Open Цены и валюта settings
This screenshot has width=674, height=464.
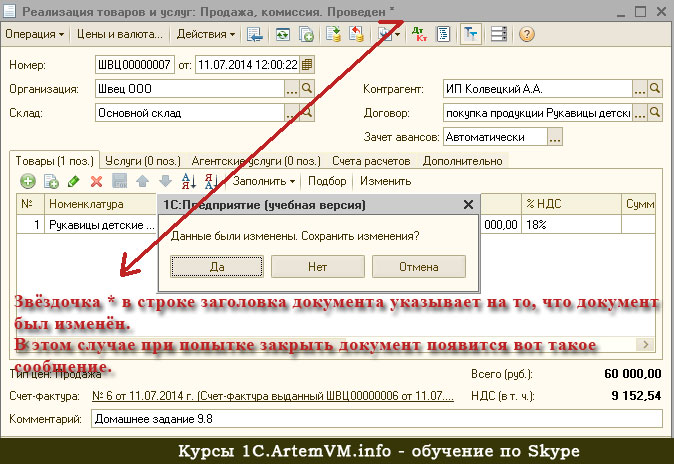pos(119,34)
